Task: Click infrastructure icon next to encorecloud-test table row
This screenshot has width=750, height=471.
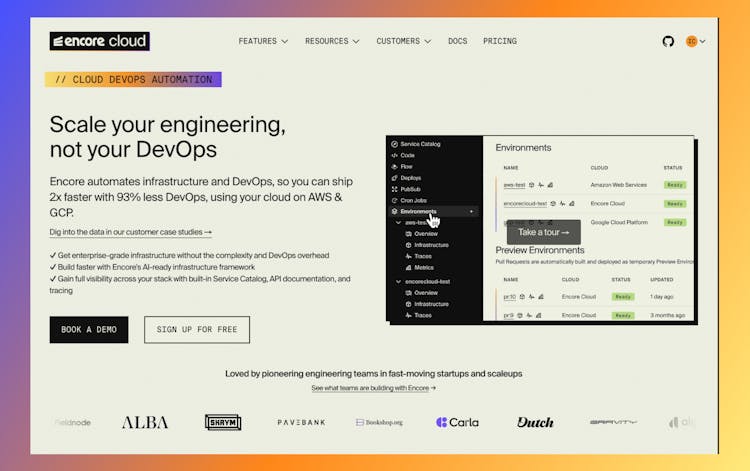Action: click(553, 204)
